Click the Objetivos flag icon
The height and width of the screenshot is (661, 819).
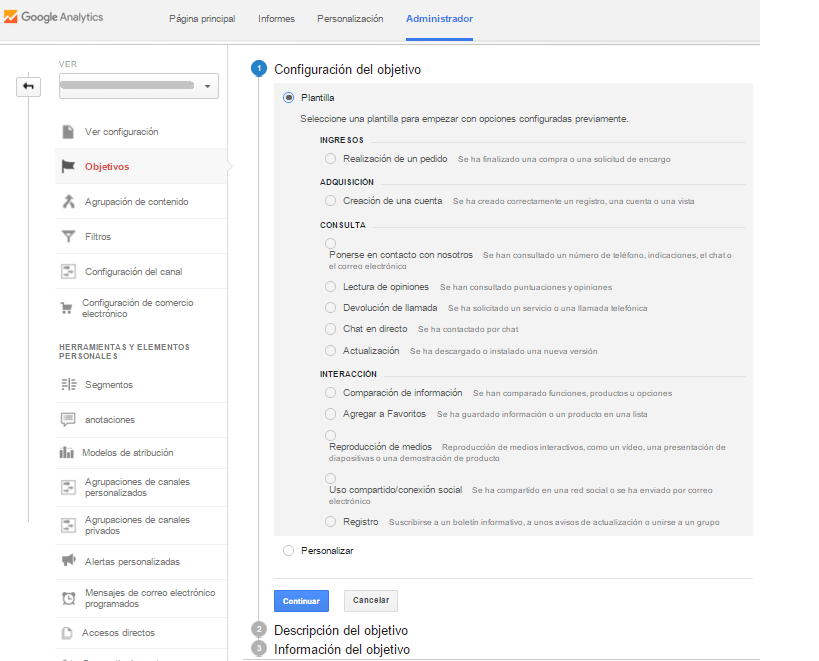coord(68,167)
